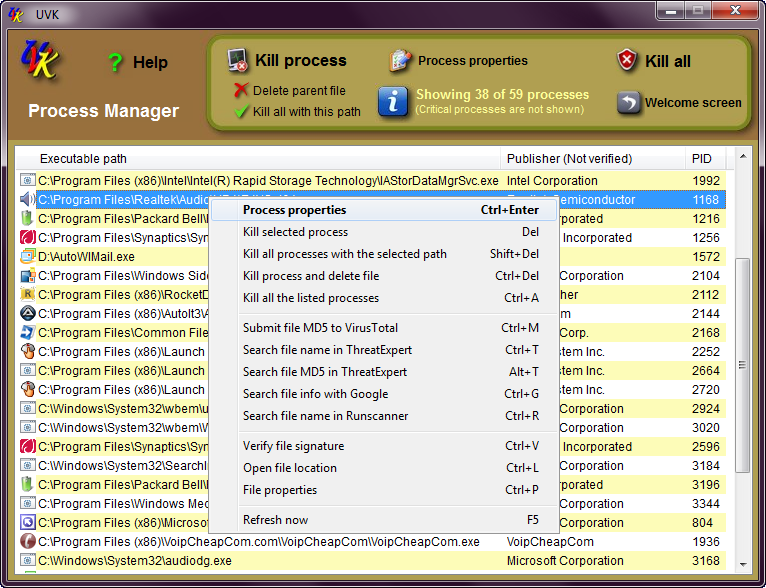Screen dimensions: 766x588
Task: Click the PID value 3168
Action: click(x=706, y=561)
